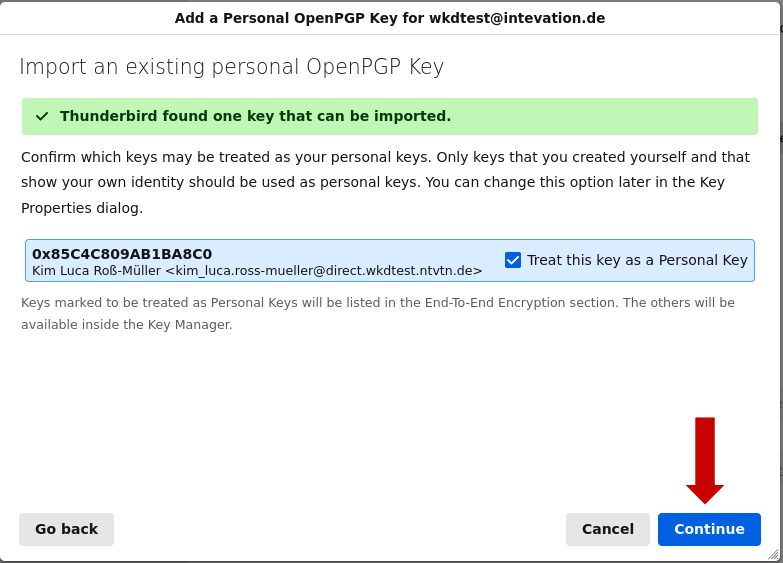
Task: Click the "Thunderbird found one key" notification text
Action: [x=255, y=116]
